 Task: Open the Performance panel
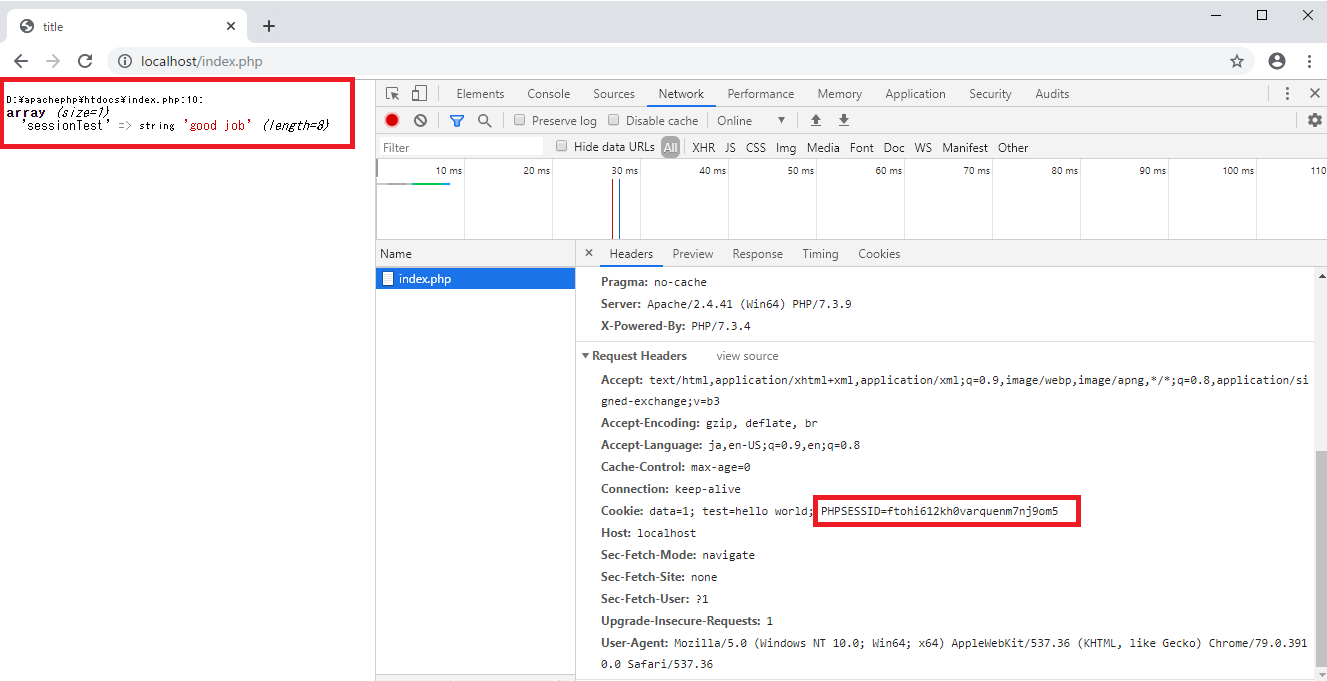761,94
